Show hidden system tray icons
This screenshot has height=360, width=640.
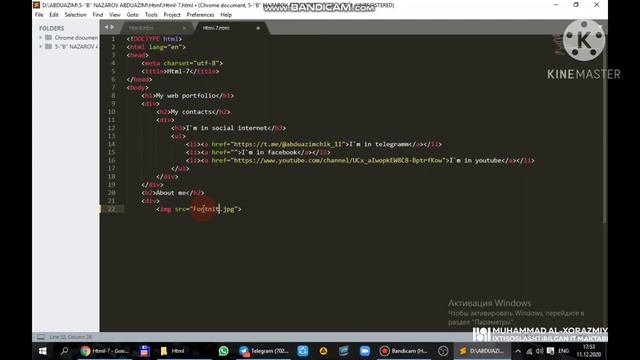point(518,351)
